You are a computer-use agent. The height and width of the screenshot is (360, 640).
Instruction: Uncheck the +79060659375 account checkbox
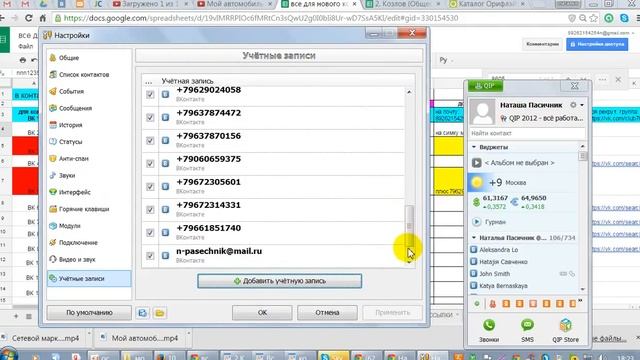(150, 164)
